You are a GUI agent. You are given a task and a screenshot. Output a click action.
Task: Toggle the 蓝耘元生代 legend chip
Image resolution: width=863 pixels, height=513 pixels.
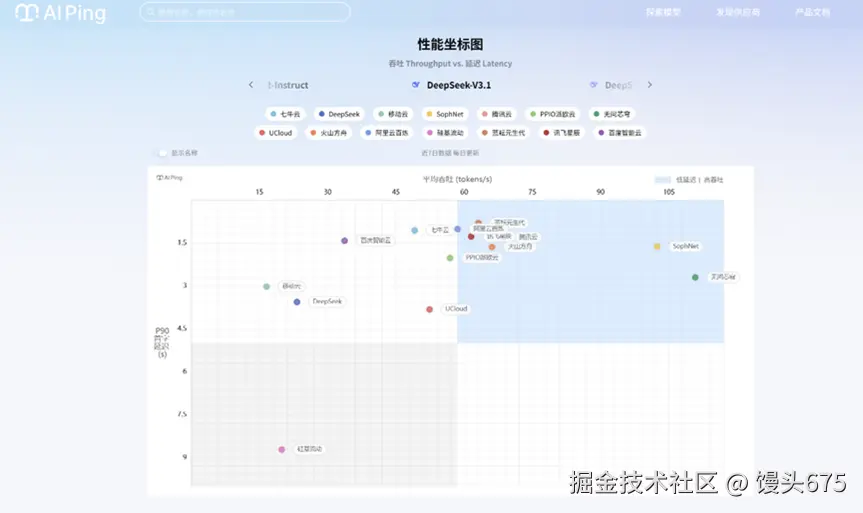504,133
